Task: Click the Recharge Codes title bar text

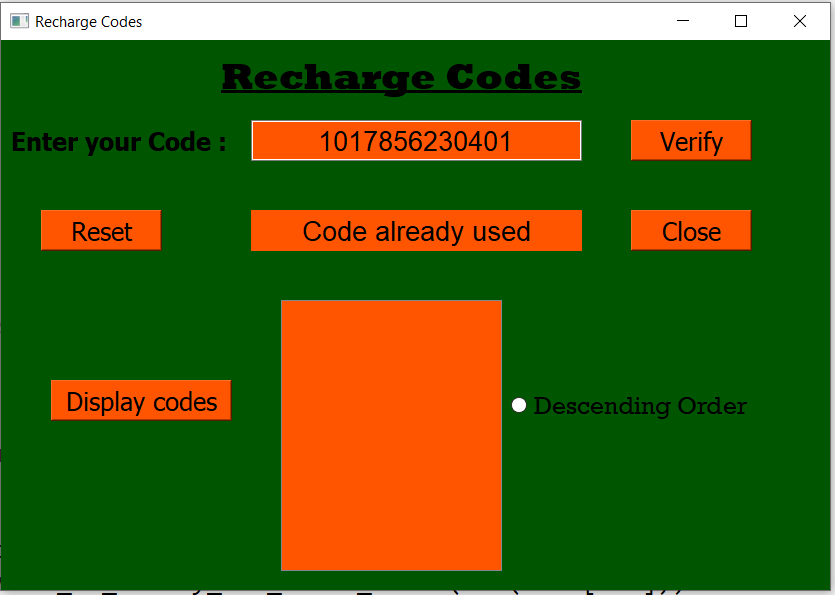Action: pyautogui.click(x=88, y=22)
